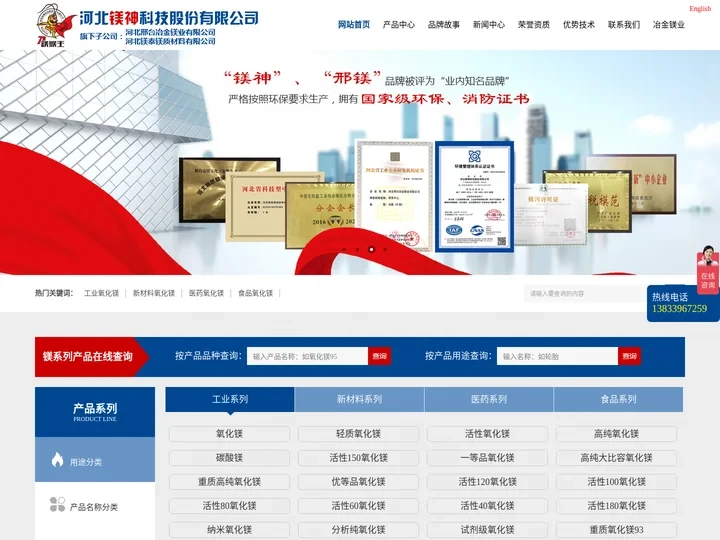
Task: Focus the product name query input field
Action: click(307, 356)
